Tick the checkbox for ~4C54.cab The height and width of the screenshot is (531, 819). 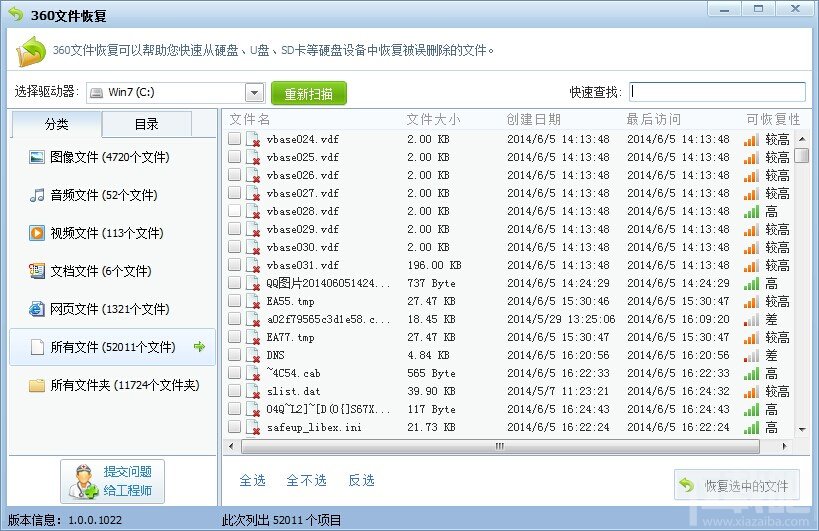coord(234,373)
